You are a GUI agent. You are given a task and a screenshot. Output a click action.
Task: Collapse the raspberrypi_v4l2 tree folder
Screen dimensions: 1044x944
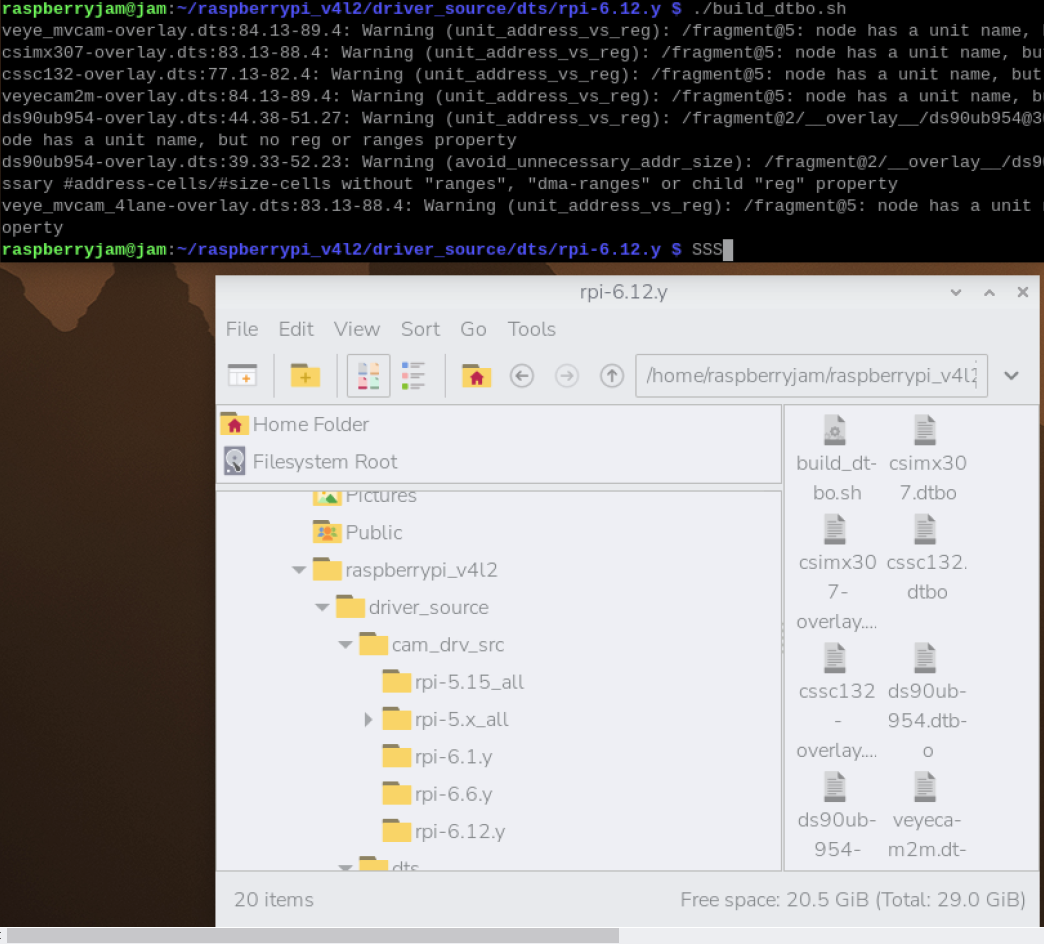298,570
